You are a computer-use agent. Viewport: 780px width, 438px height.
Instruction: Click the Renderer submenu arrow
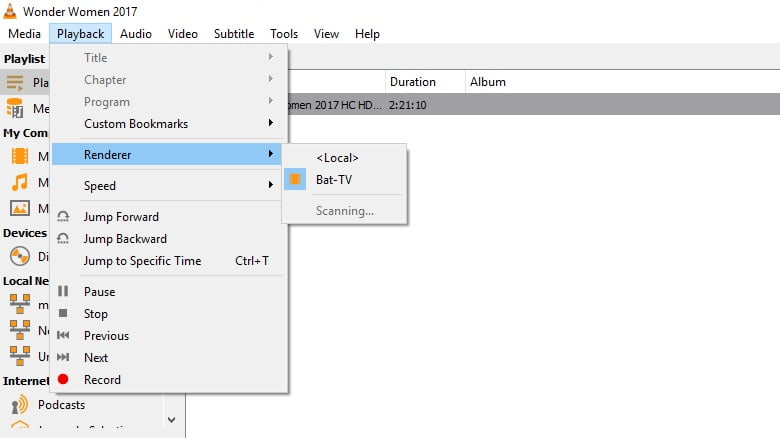[271, 154]
